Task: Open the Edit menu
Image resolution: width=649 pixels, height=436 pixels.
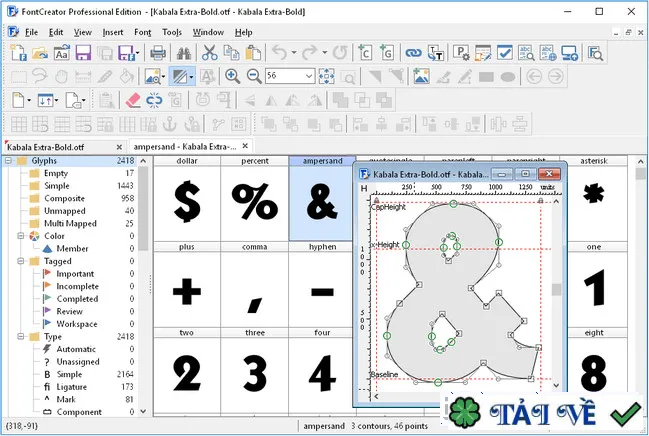Action: pos(55,32)
